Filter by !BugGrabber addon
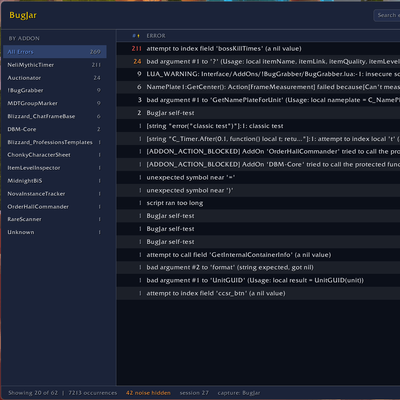Screen dimensions: 400x400 tap(55, 90)
